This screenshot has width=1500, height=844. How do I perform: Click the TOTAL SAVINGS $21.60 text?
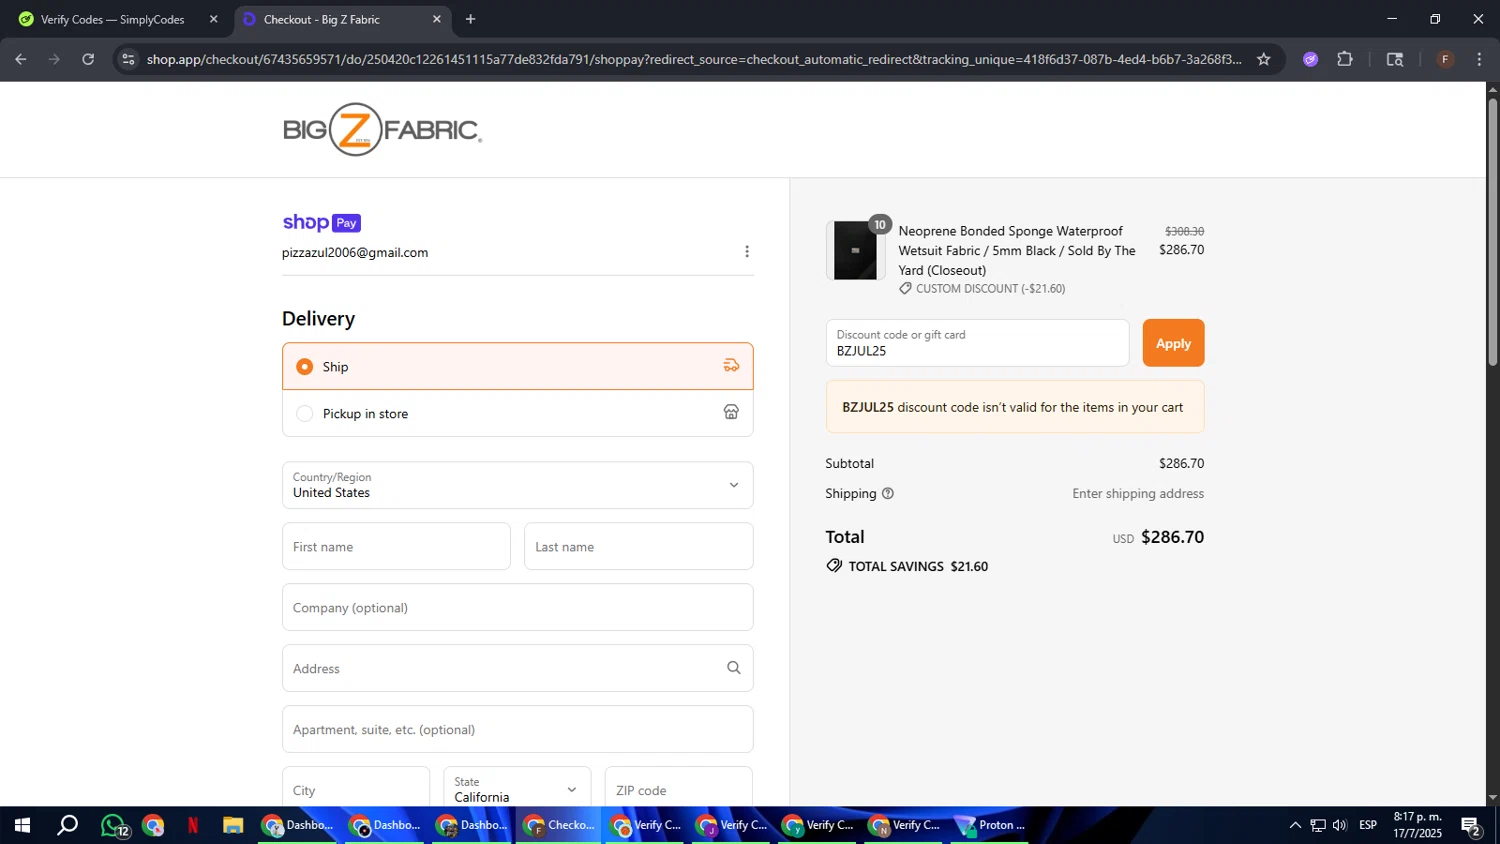point(918,566)
